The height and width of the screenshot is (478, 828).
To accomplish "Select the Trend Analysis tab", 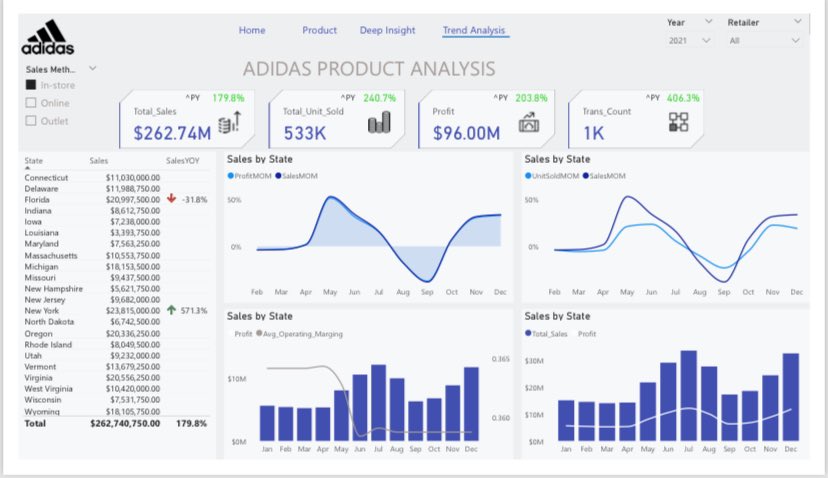I will point(474,31).
